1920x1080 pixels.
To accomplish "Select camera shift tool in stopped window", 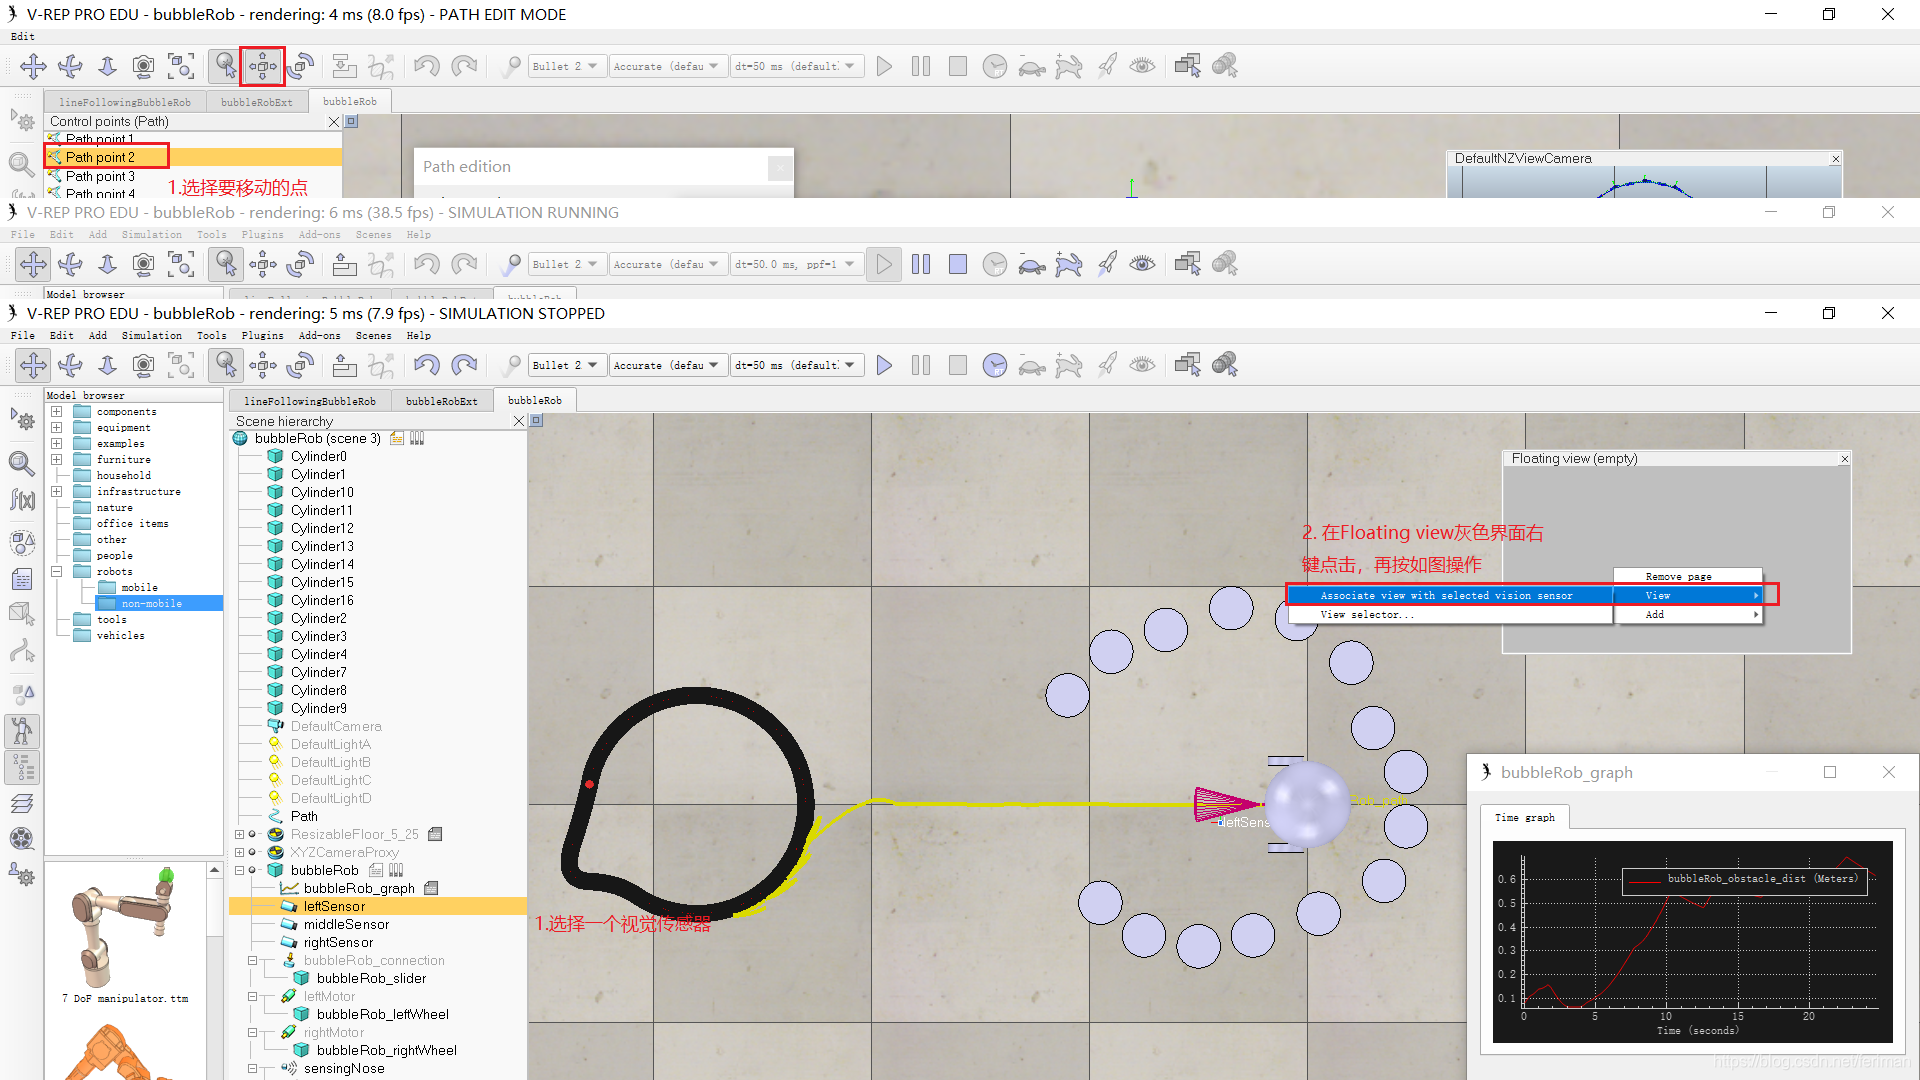I will pos(107,365).
